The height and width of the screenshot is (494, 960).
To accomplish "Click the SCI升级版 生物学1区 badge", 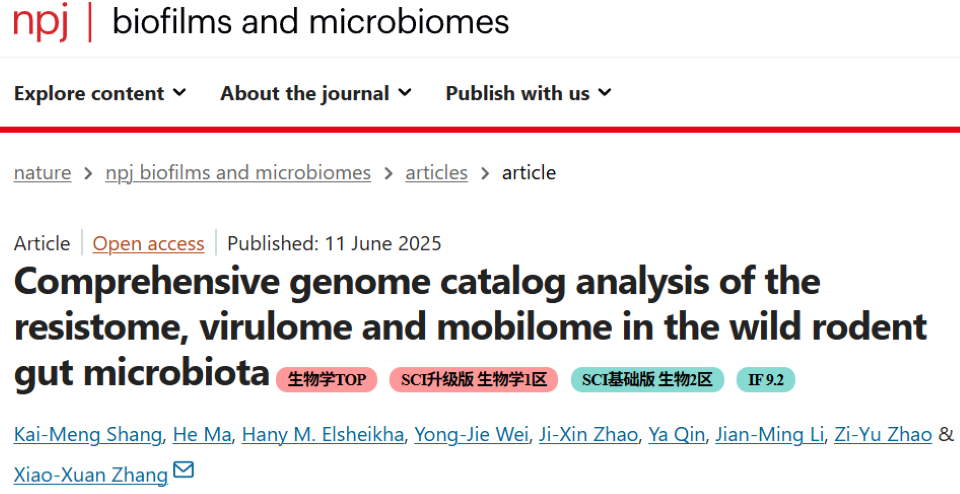I will coord(474,379).
